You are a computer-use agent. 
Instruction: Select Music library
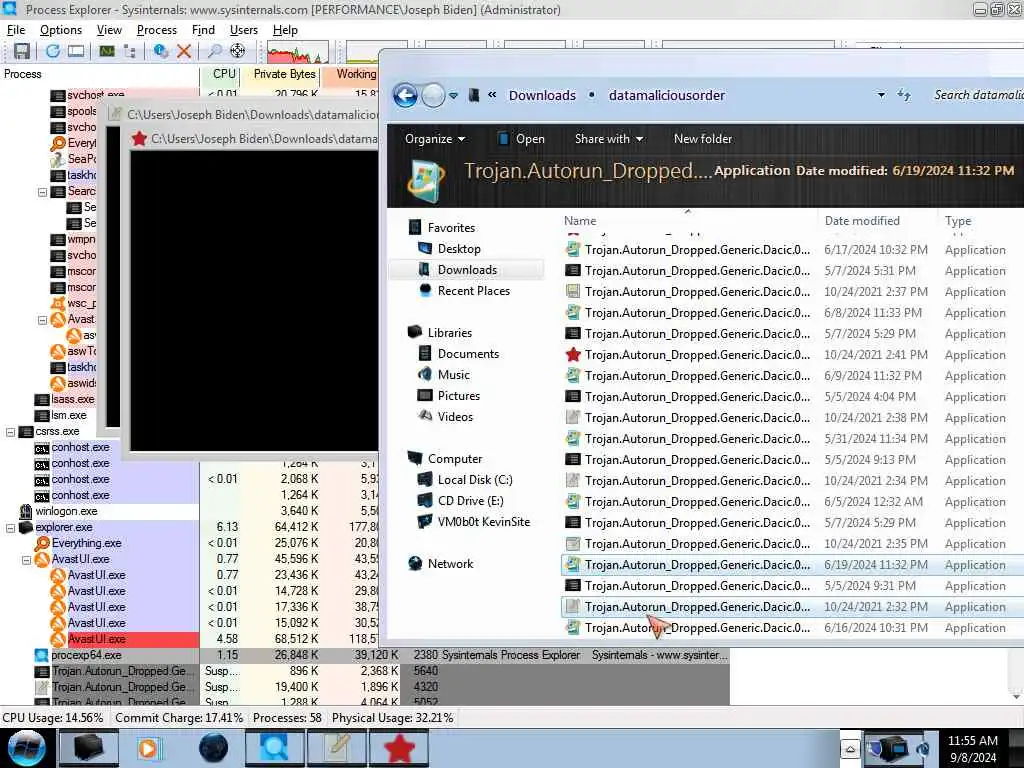coord(454,375)
